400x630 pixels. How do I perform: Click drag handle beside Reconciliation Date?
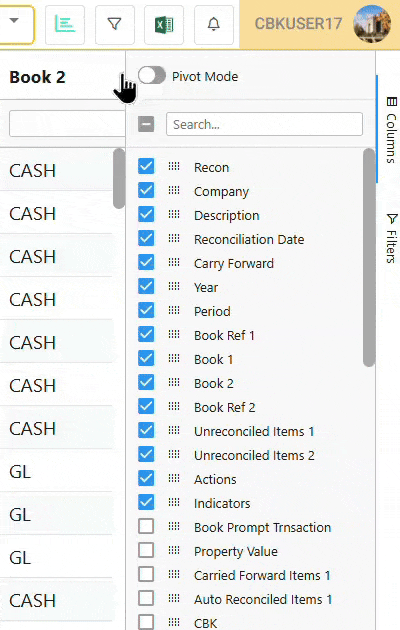(174, 238)
